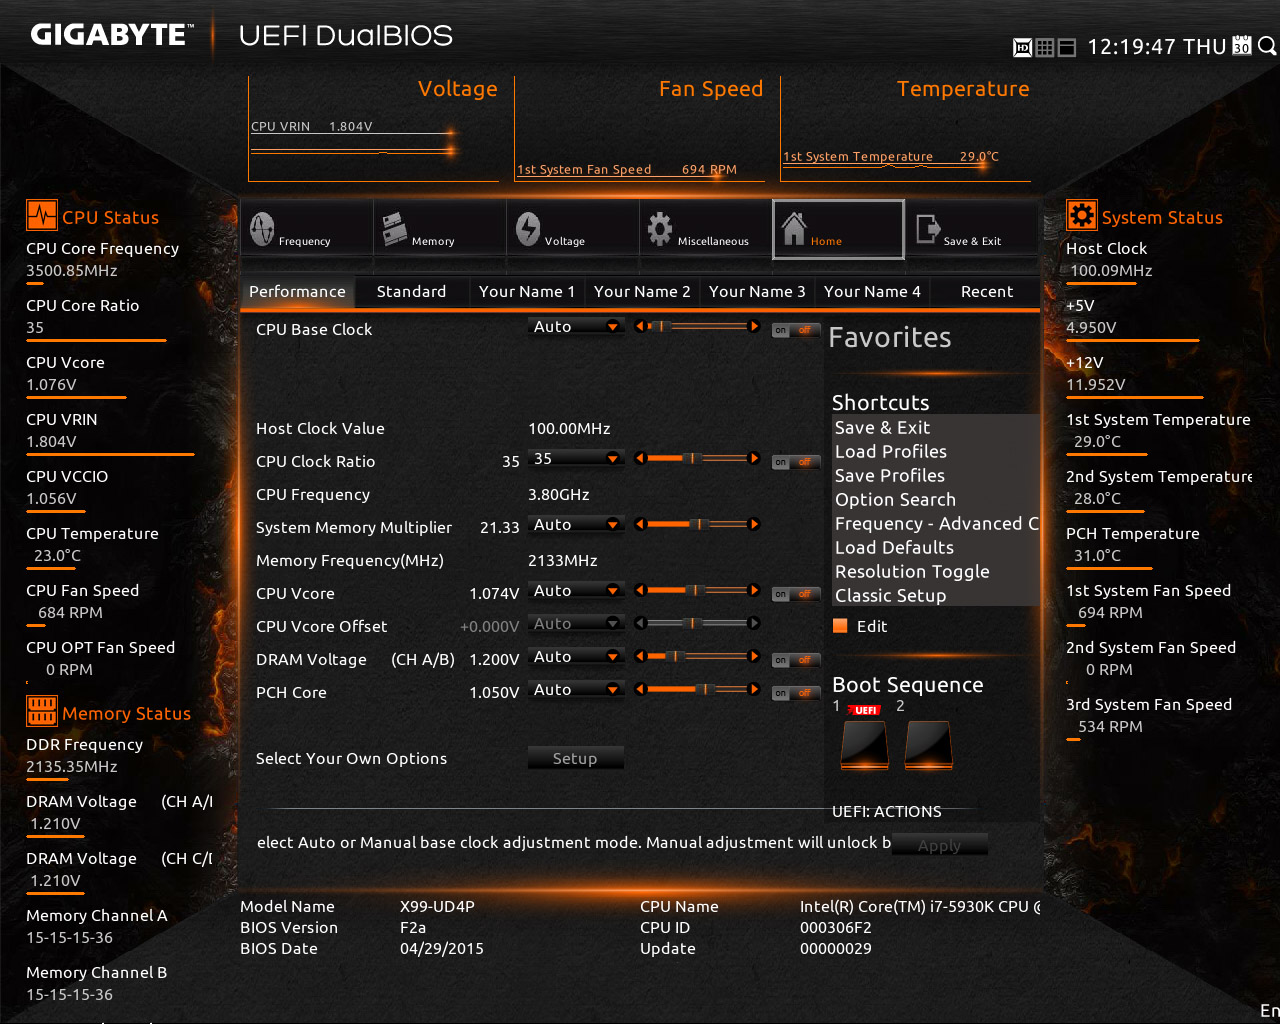Click the System Status gear icon
This screenshot has width=1280, height=1024.
[1081, 215]
